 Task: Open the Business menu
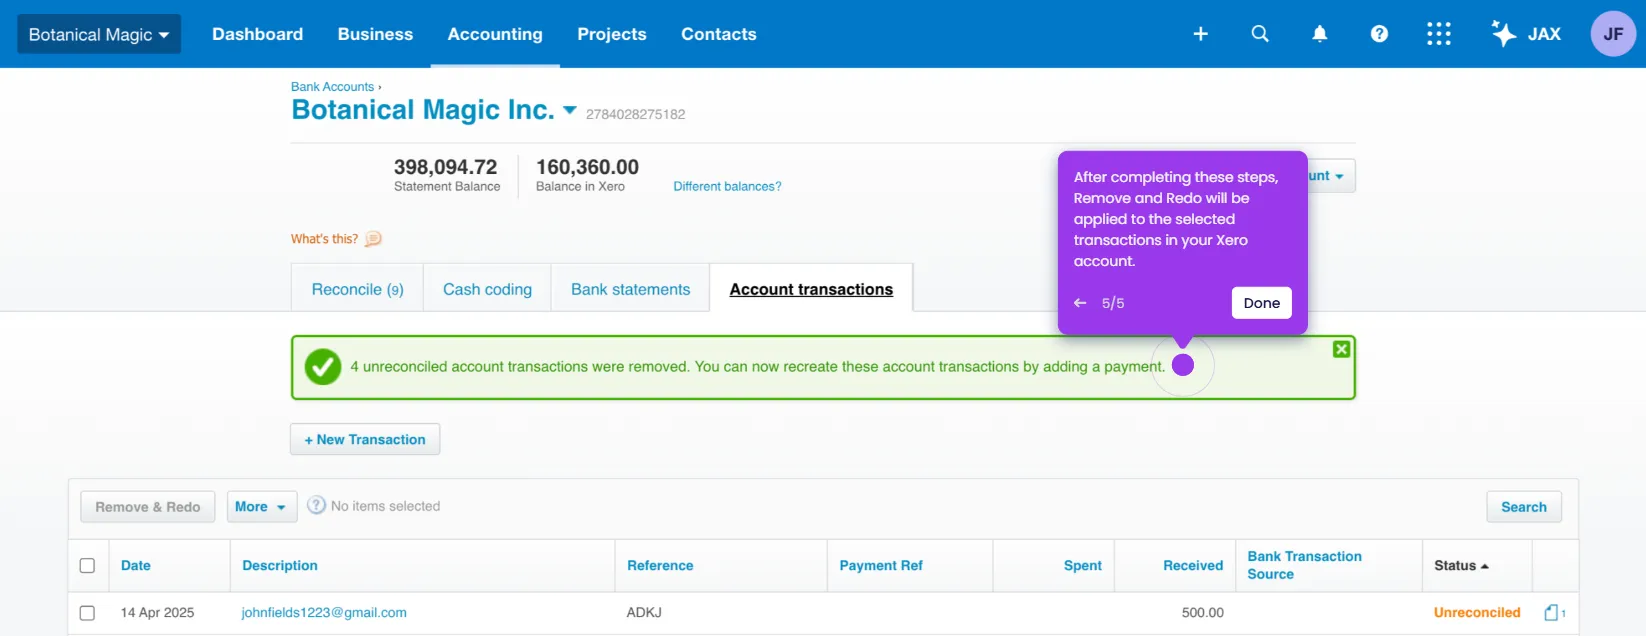[375, 34]
